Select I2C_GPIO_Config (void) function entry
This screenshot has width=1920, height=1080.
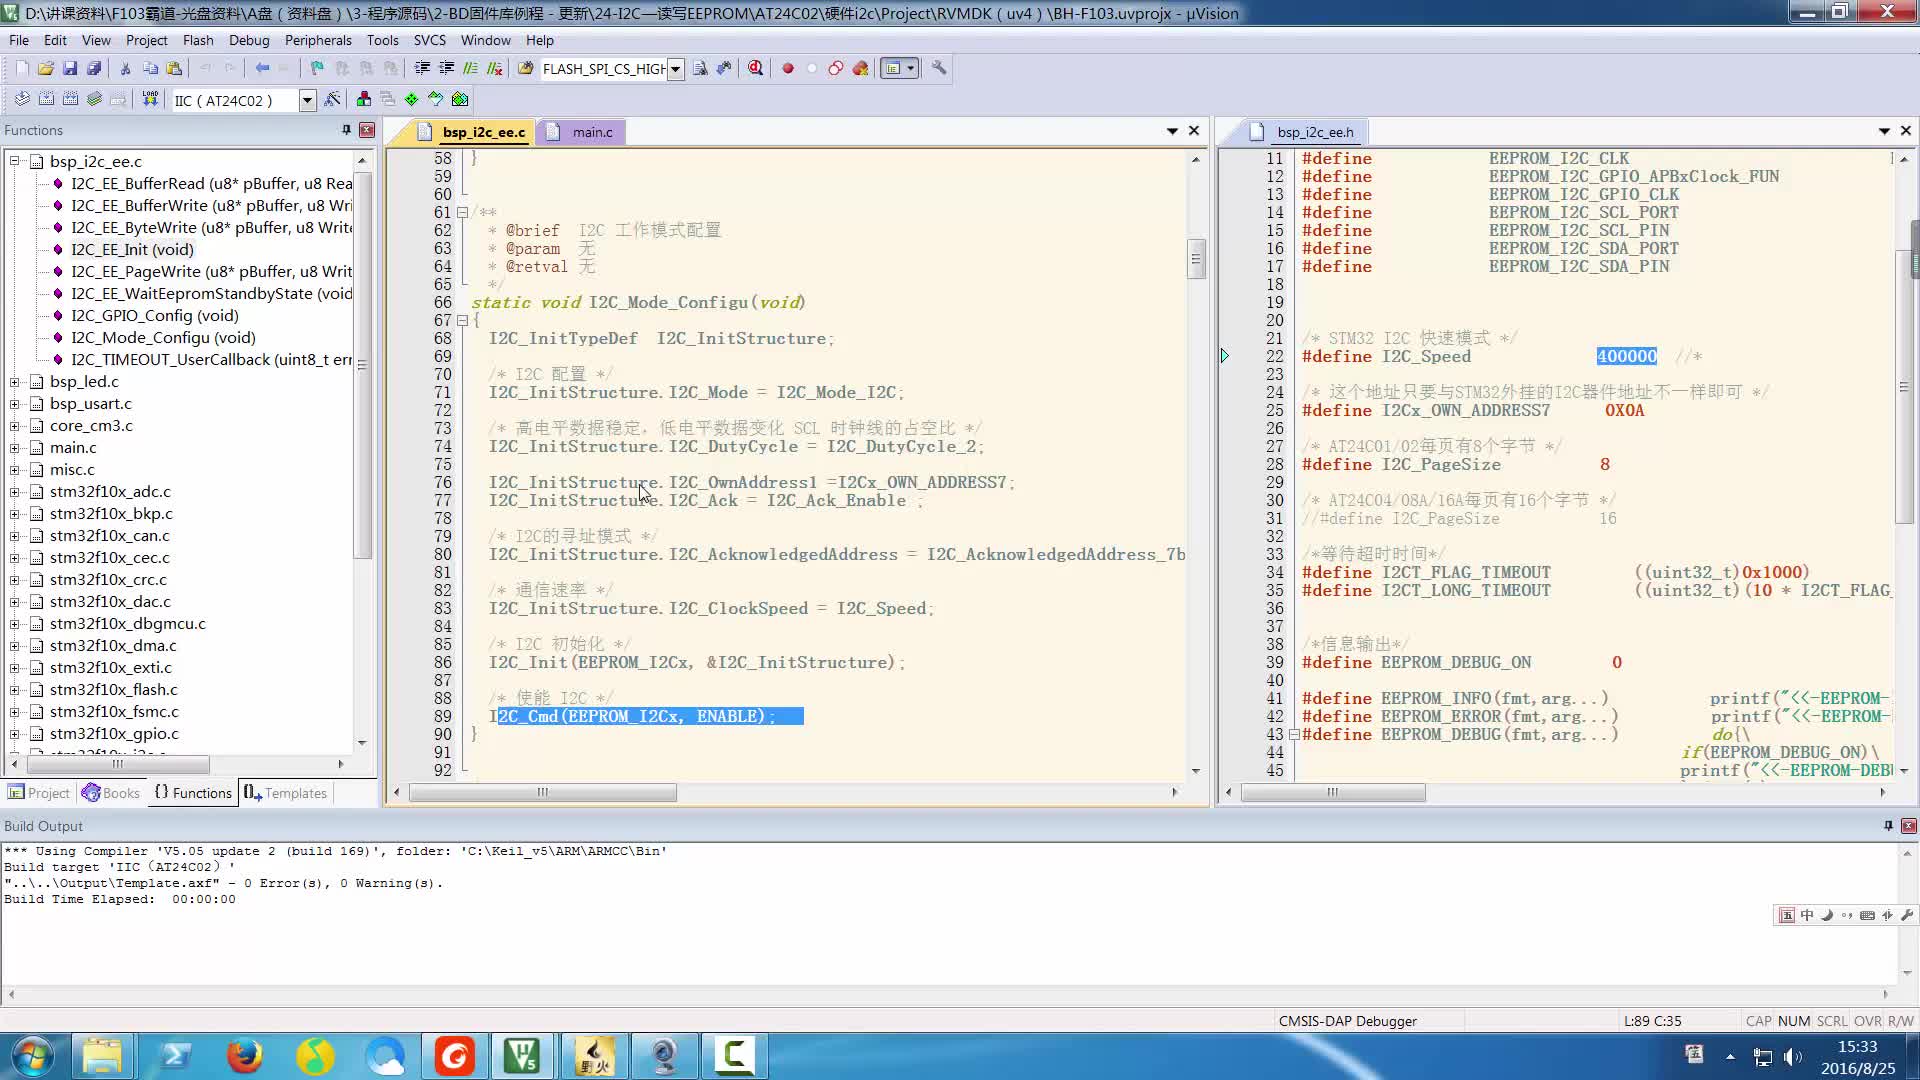(x=154, y=315)
